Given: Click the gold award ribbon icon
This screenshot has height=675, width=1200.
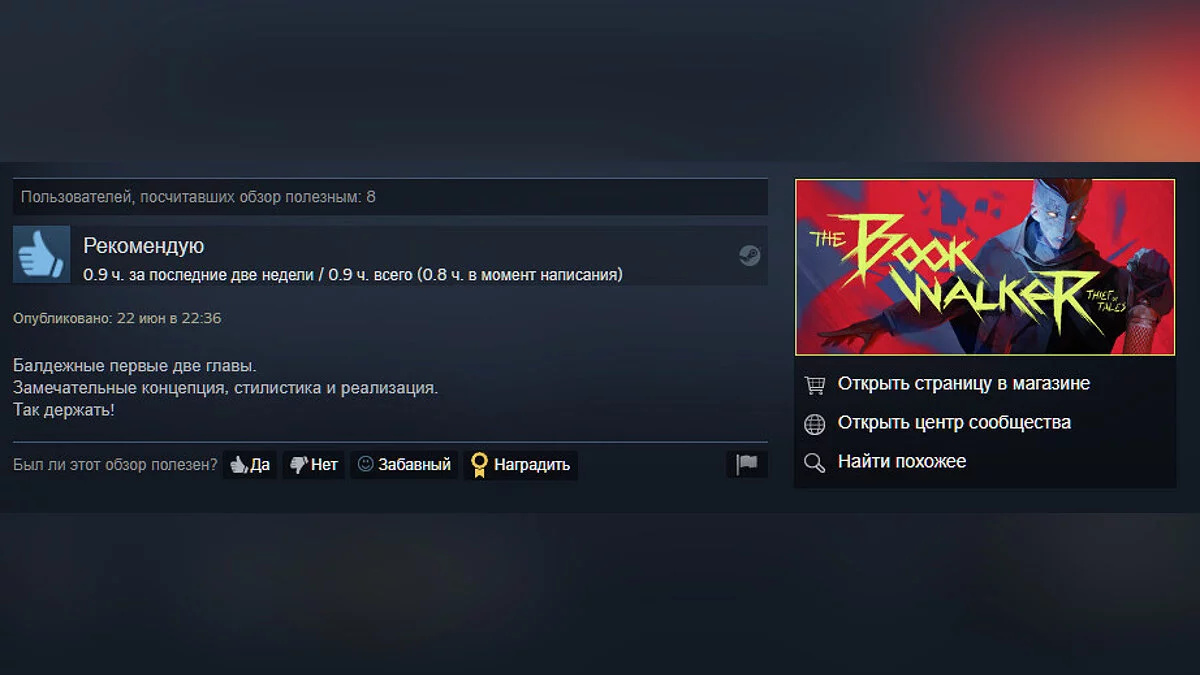Looking at the screenshot, I should pyautogui.click(x=479, y=465).
